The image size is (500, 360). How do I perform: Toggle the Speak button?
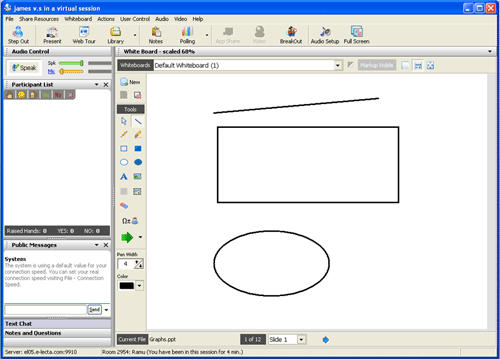click(24, 68)
